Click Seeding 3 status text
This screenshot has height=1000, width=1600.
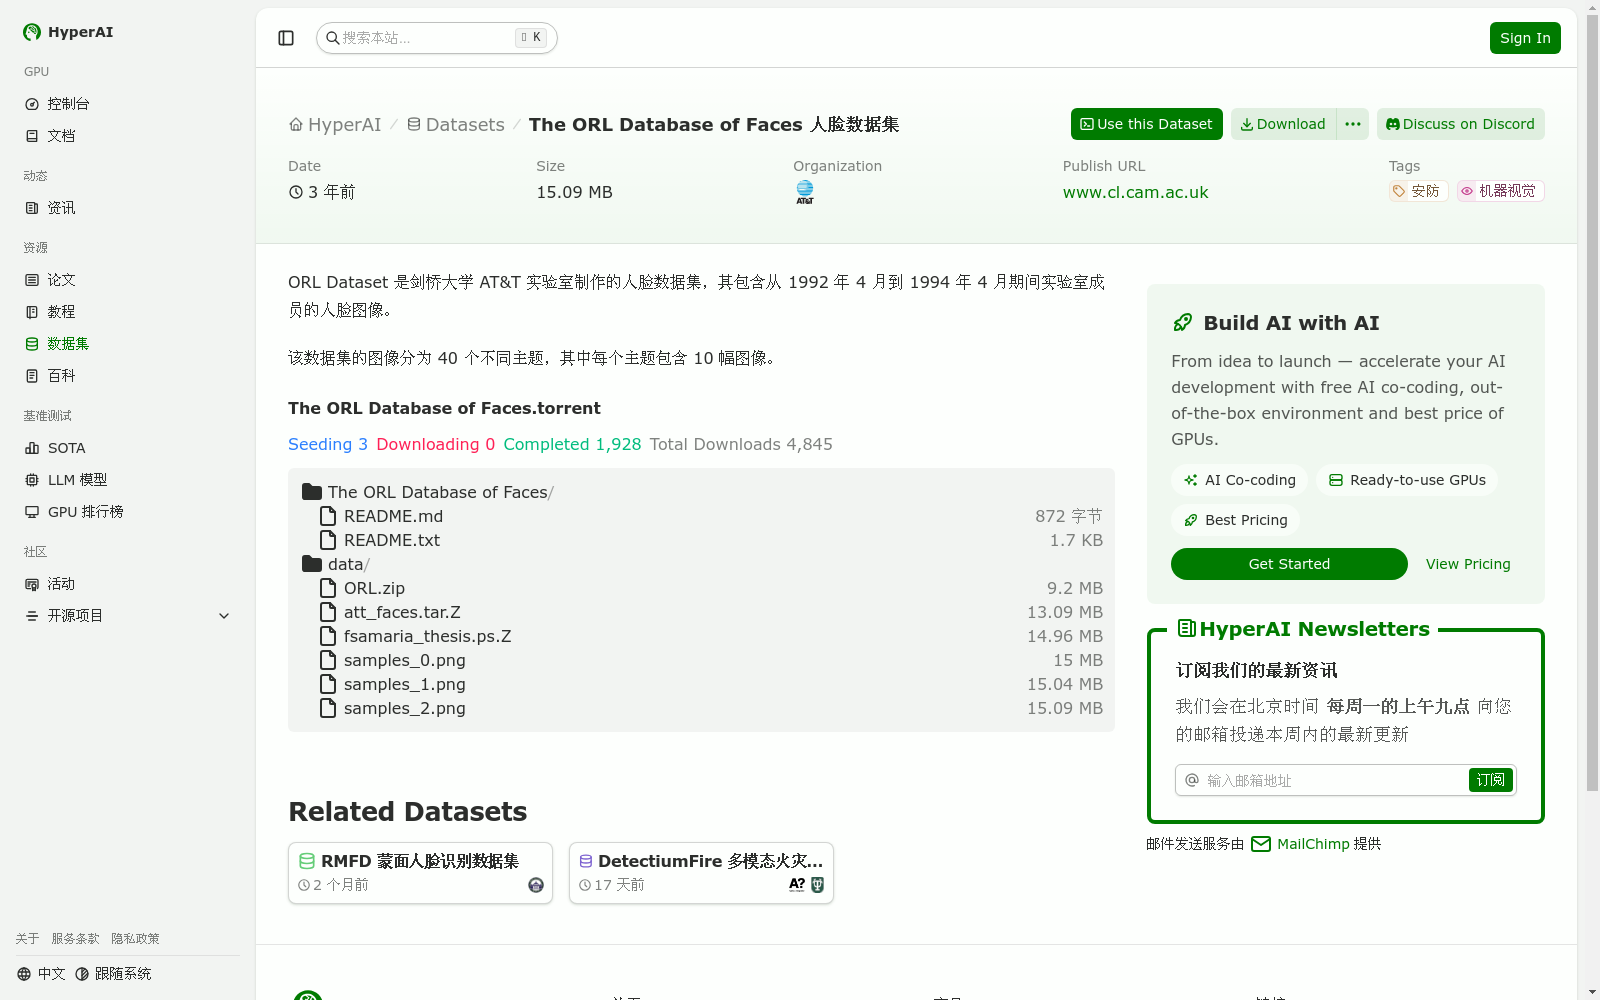coord(328,444)
